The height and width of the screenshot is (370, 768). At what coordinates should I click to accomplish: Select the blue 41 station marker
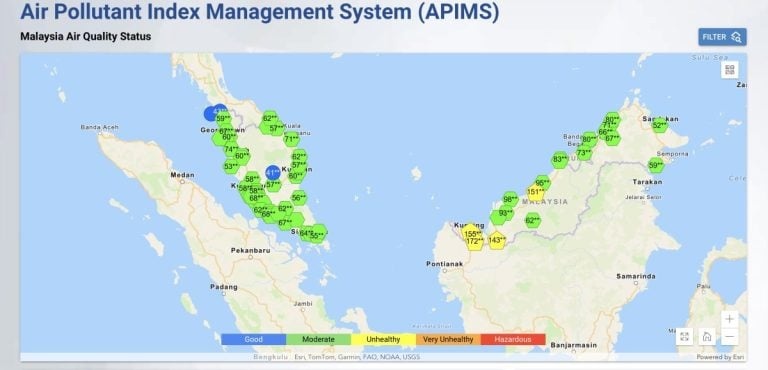coord(272,173)
